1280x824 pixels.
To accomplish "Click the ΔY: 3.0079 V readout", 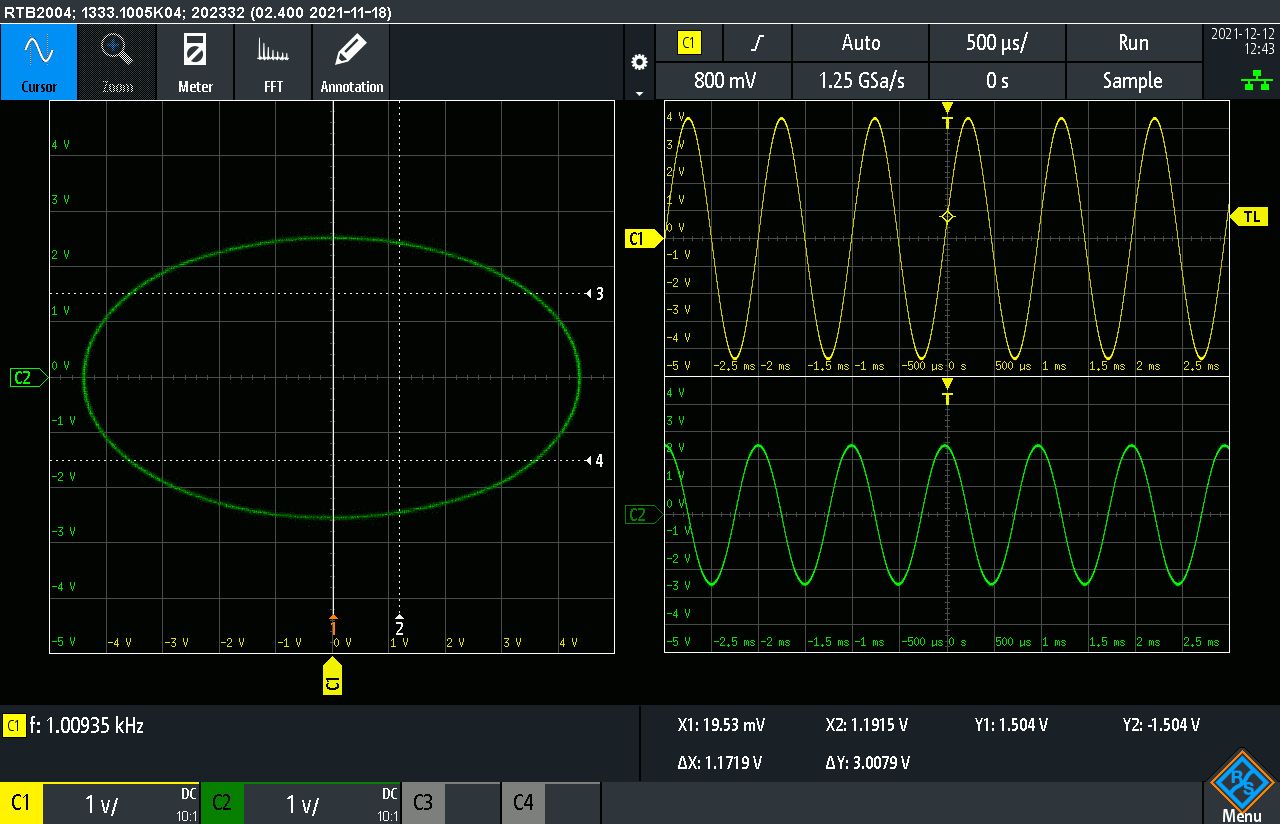I will pyautogui.click(x=867, y=763).
